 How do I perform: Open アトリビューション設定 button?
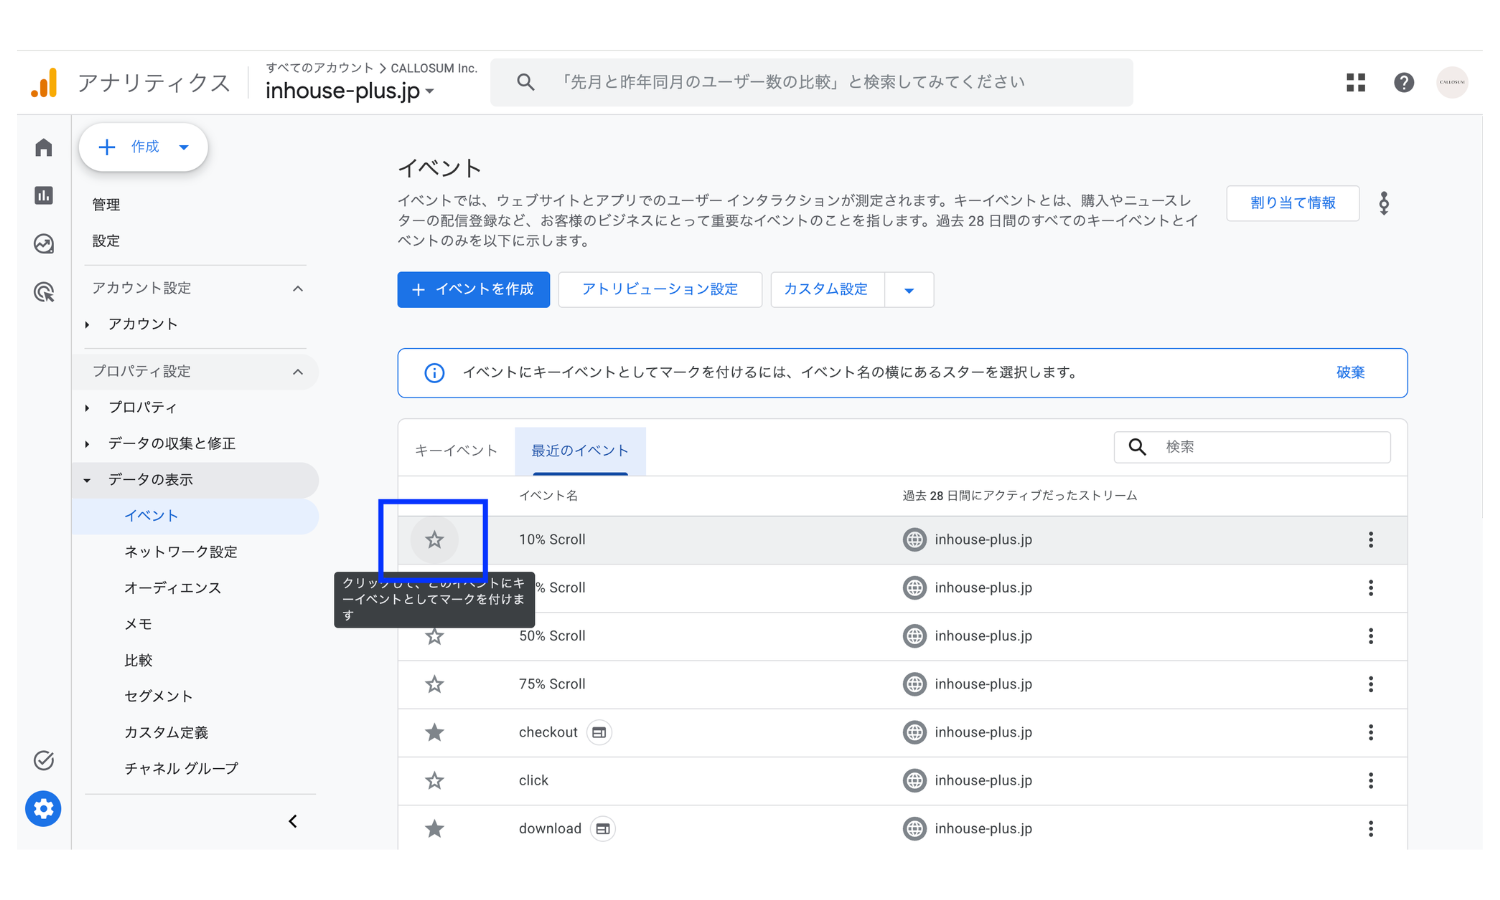click(x=660, y=290)
